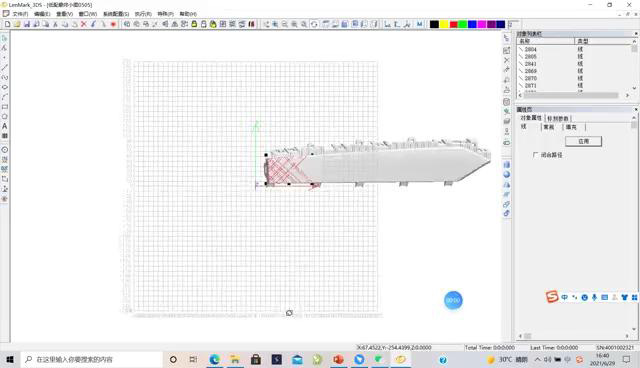Click the Save disk icon

pyautogui.click(x=27, y=24)
